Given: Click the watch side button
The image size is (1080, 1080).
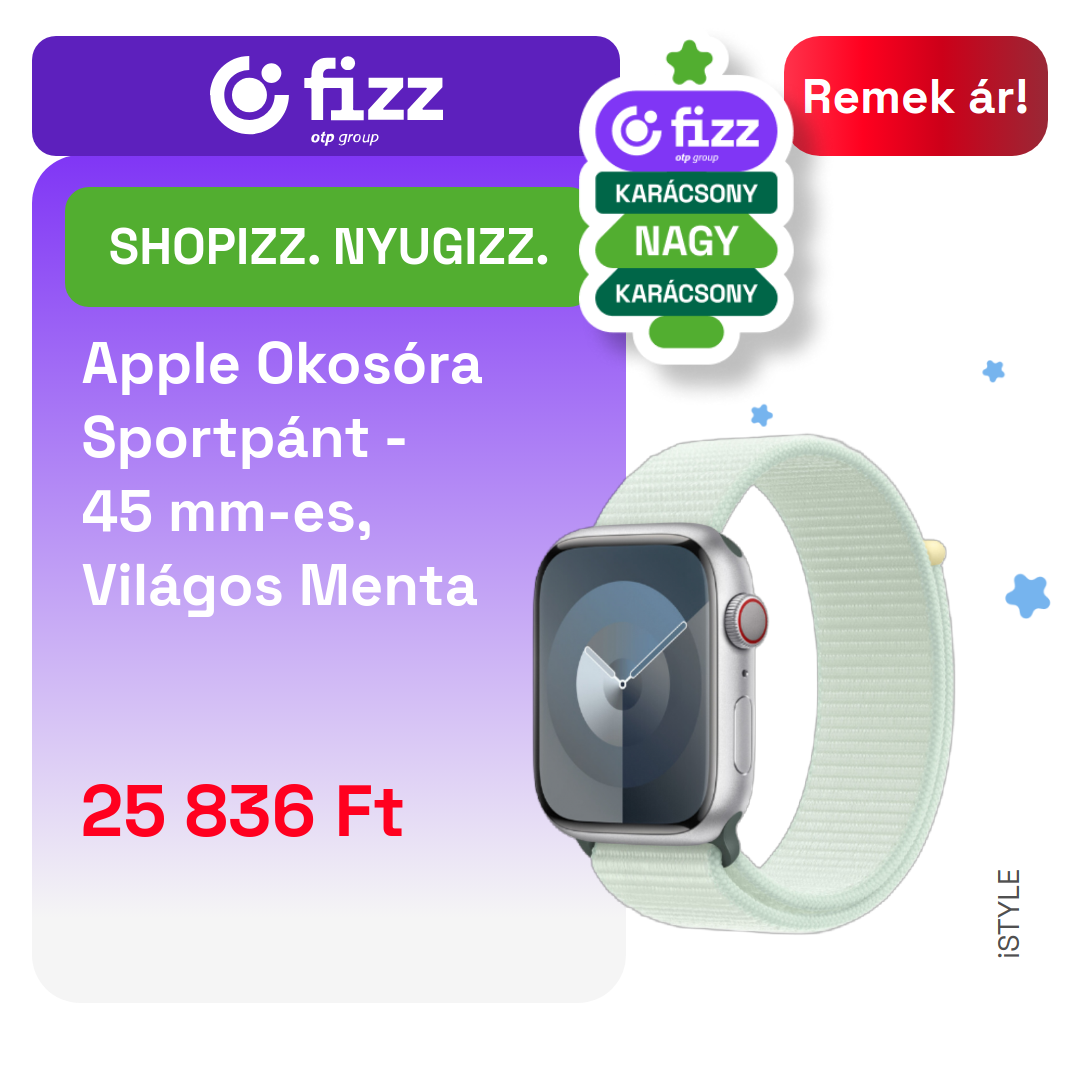Looking at the screenshot, I should (x=742, y=735).
